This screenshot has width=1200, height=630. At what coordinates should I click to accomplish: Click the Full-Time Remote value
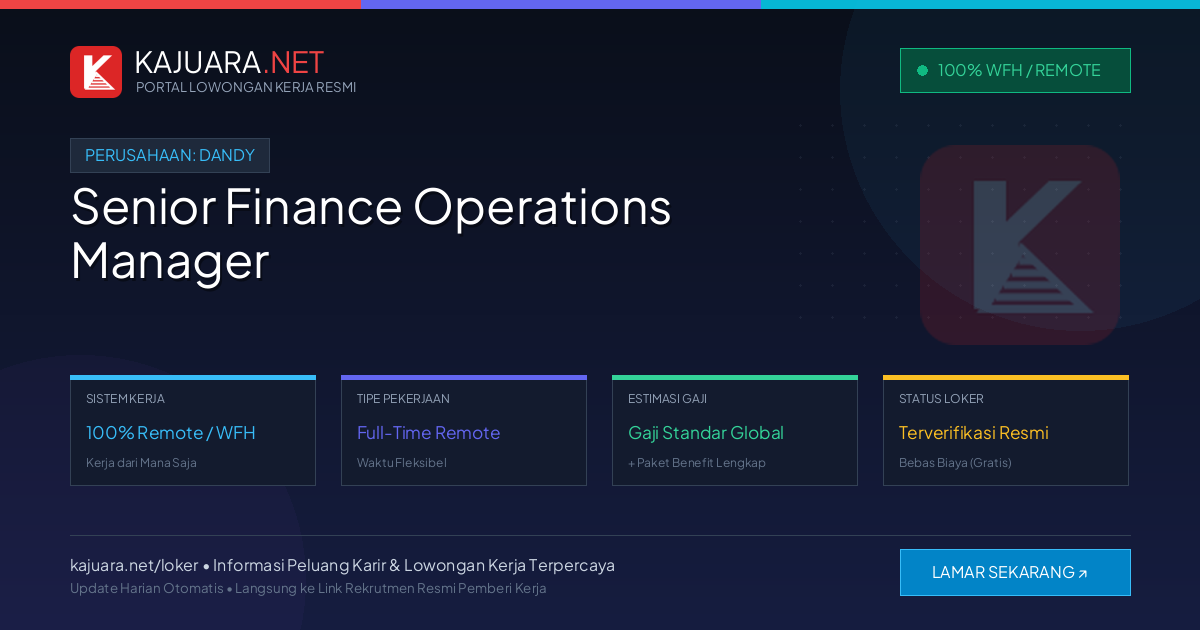pyautogui.click(x=428, y=433)
